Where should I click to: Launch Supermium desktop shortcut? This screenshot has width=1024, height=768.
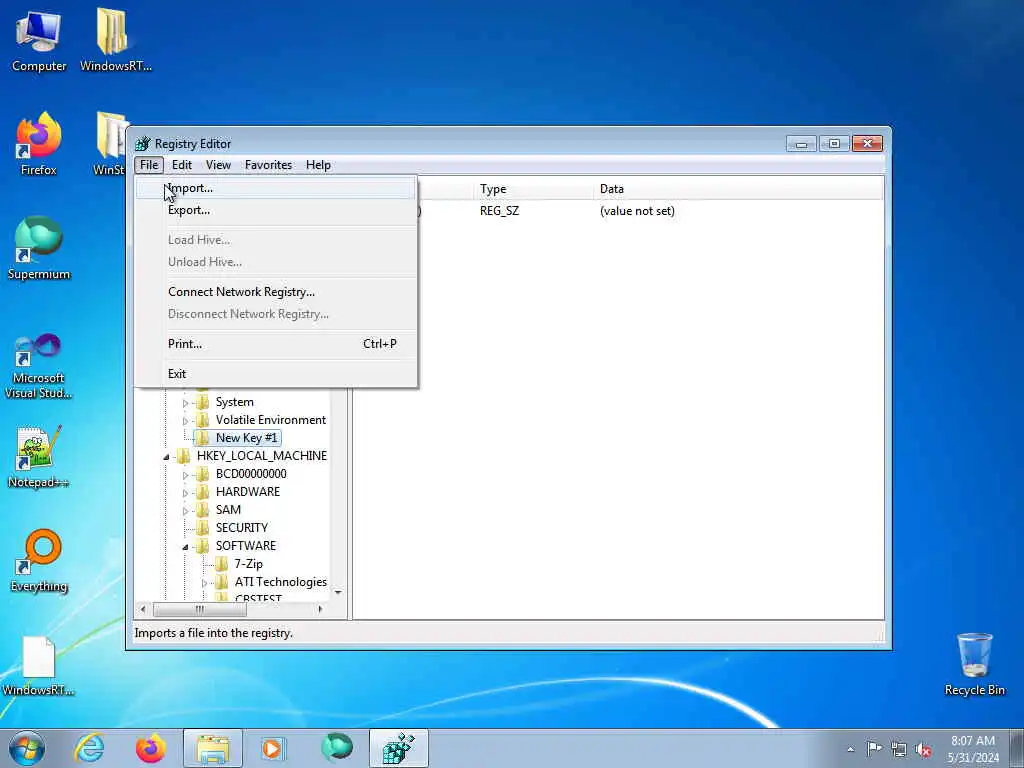(39, 248)
